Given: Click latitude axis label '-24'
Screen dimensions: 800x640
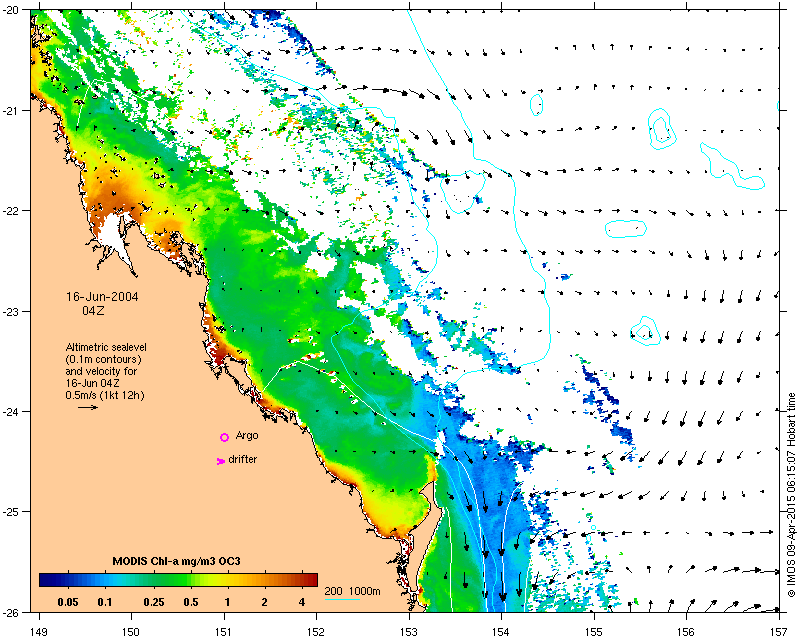Looking at the screenshot, I should 10,411.
